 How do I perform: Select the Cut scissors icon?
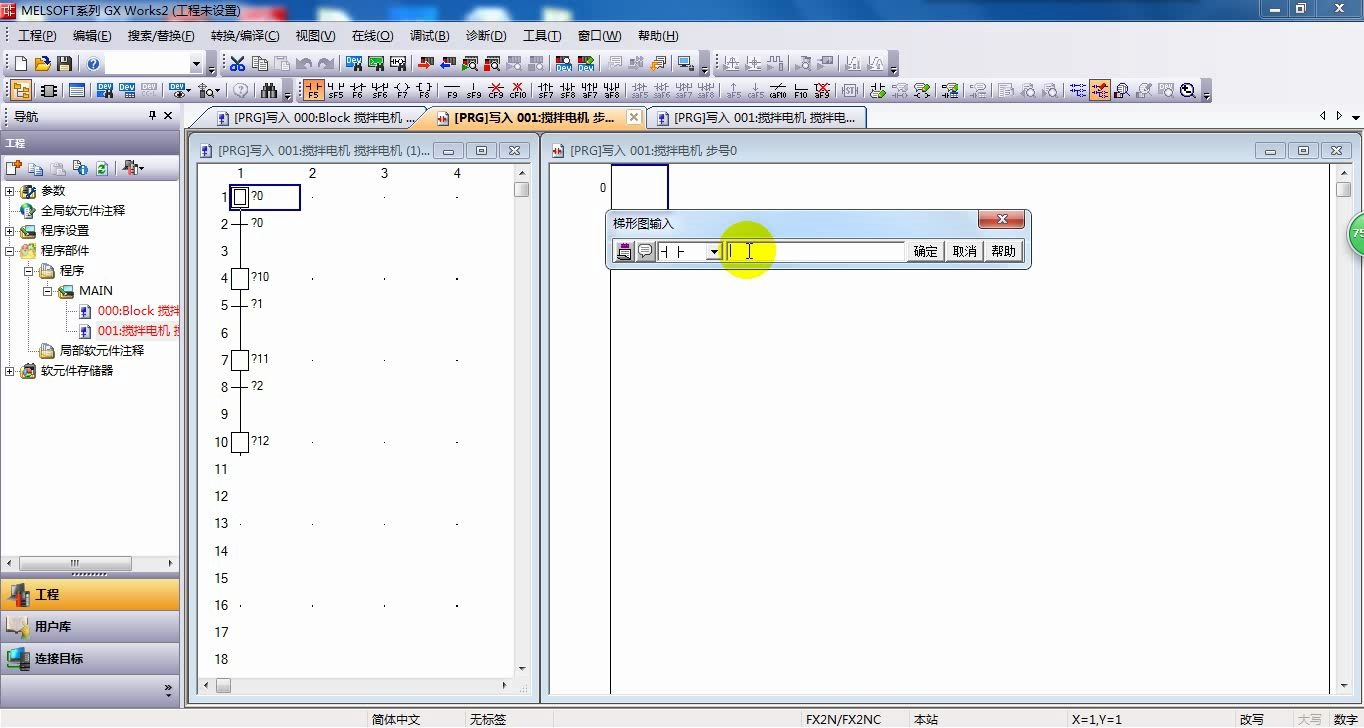click(237, 63)
